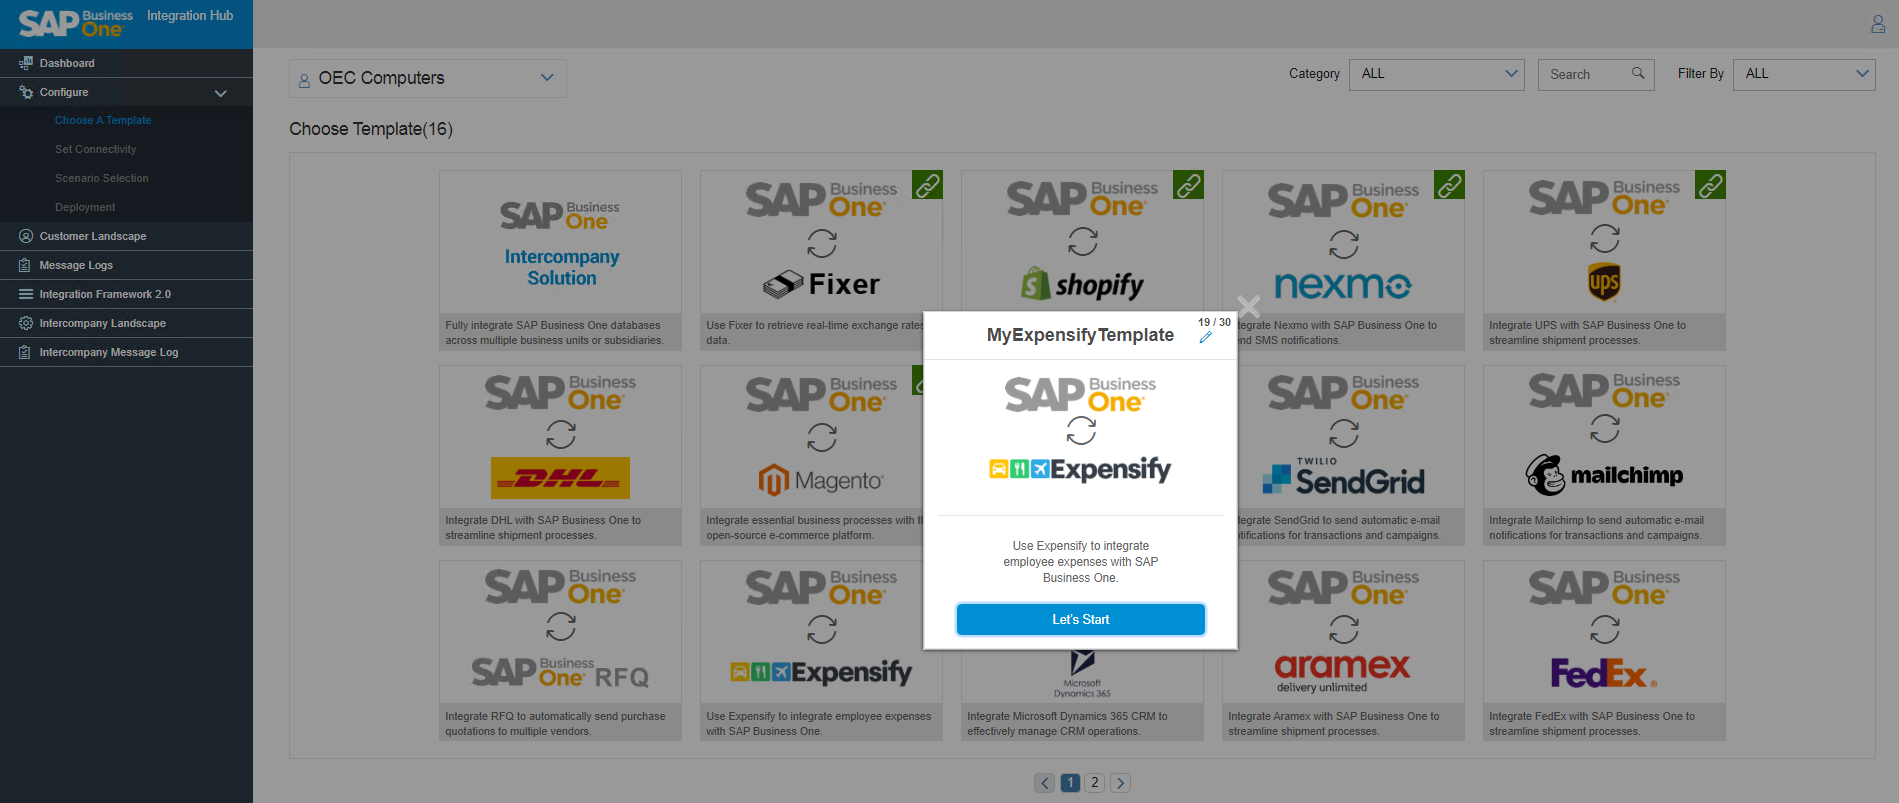Screen dimensions: 1899x803
Task: Click the next page arrow
Action: [1121, 783]
